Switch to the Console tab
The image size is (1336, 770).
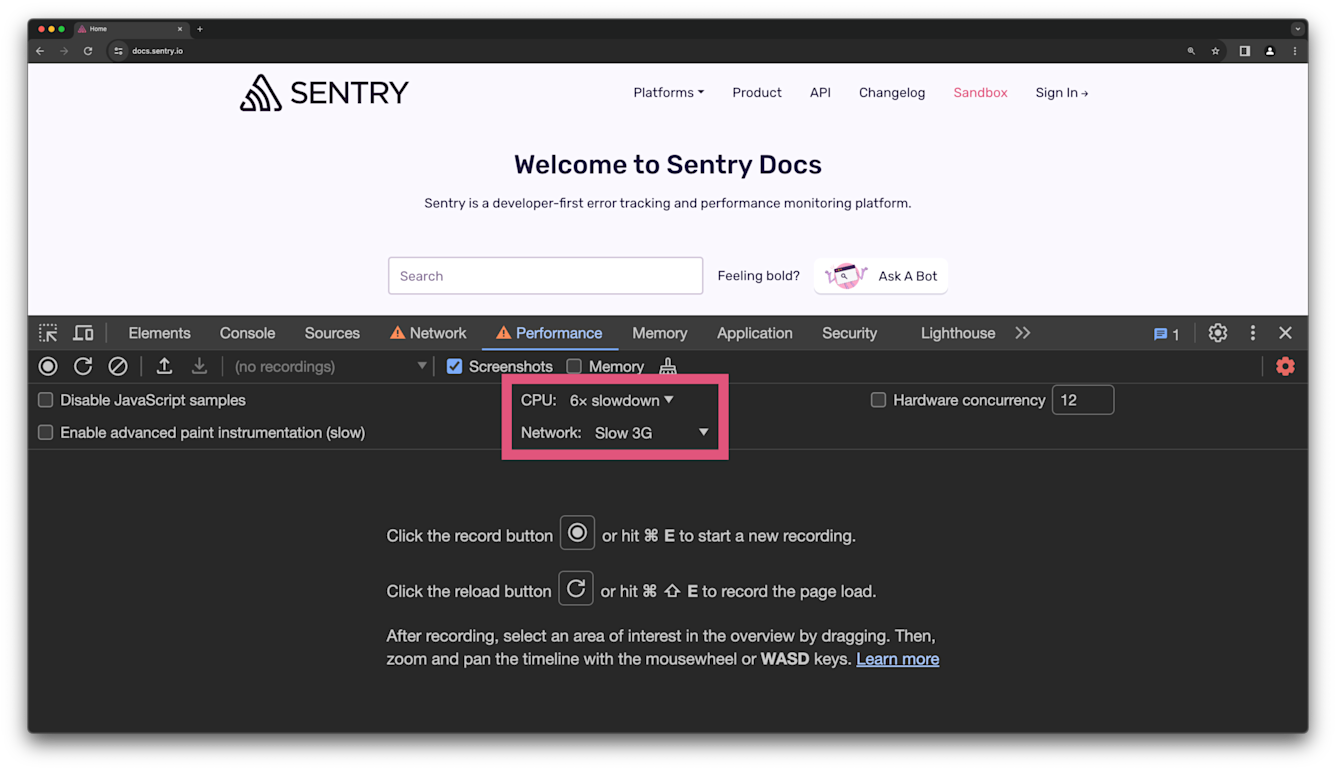[x=247, y=333]
